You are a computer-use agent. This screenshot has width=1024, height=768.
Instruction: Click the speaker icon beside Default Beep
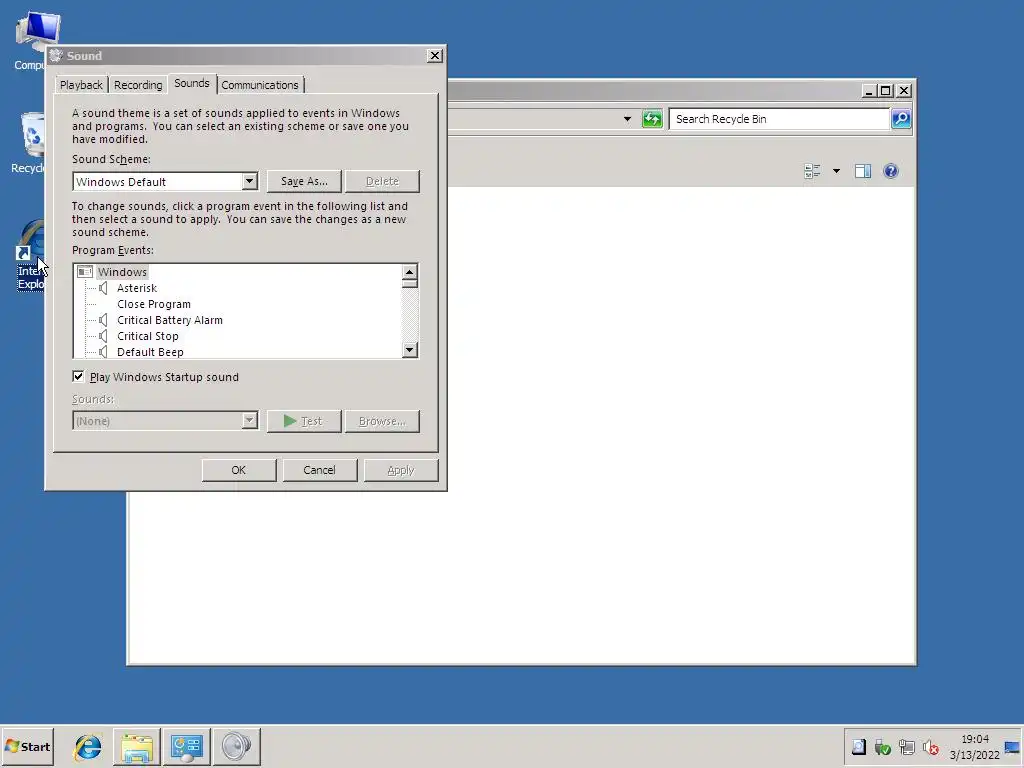103,352
